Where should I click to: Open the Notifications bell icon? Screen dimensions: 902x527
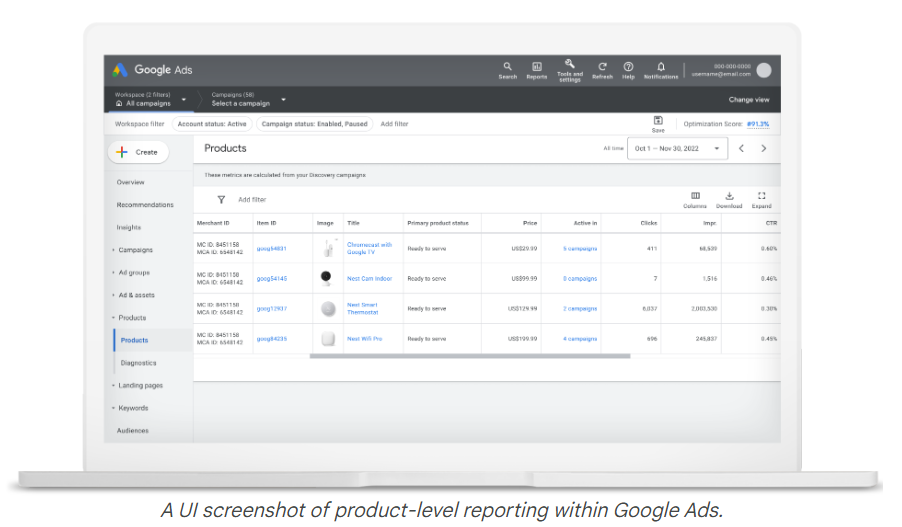(x=660, y=66)
